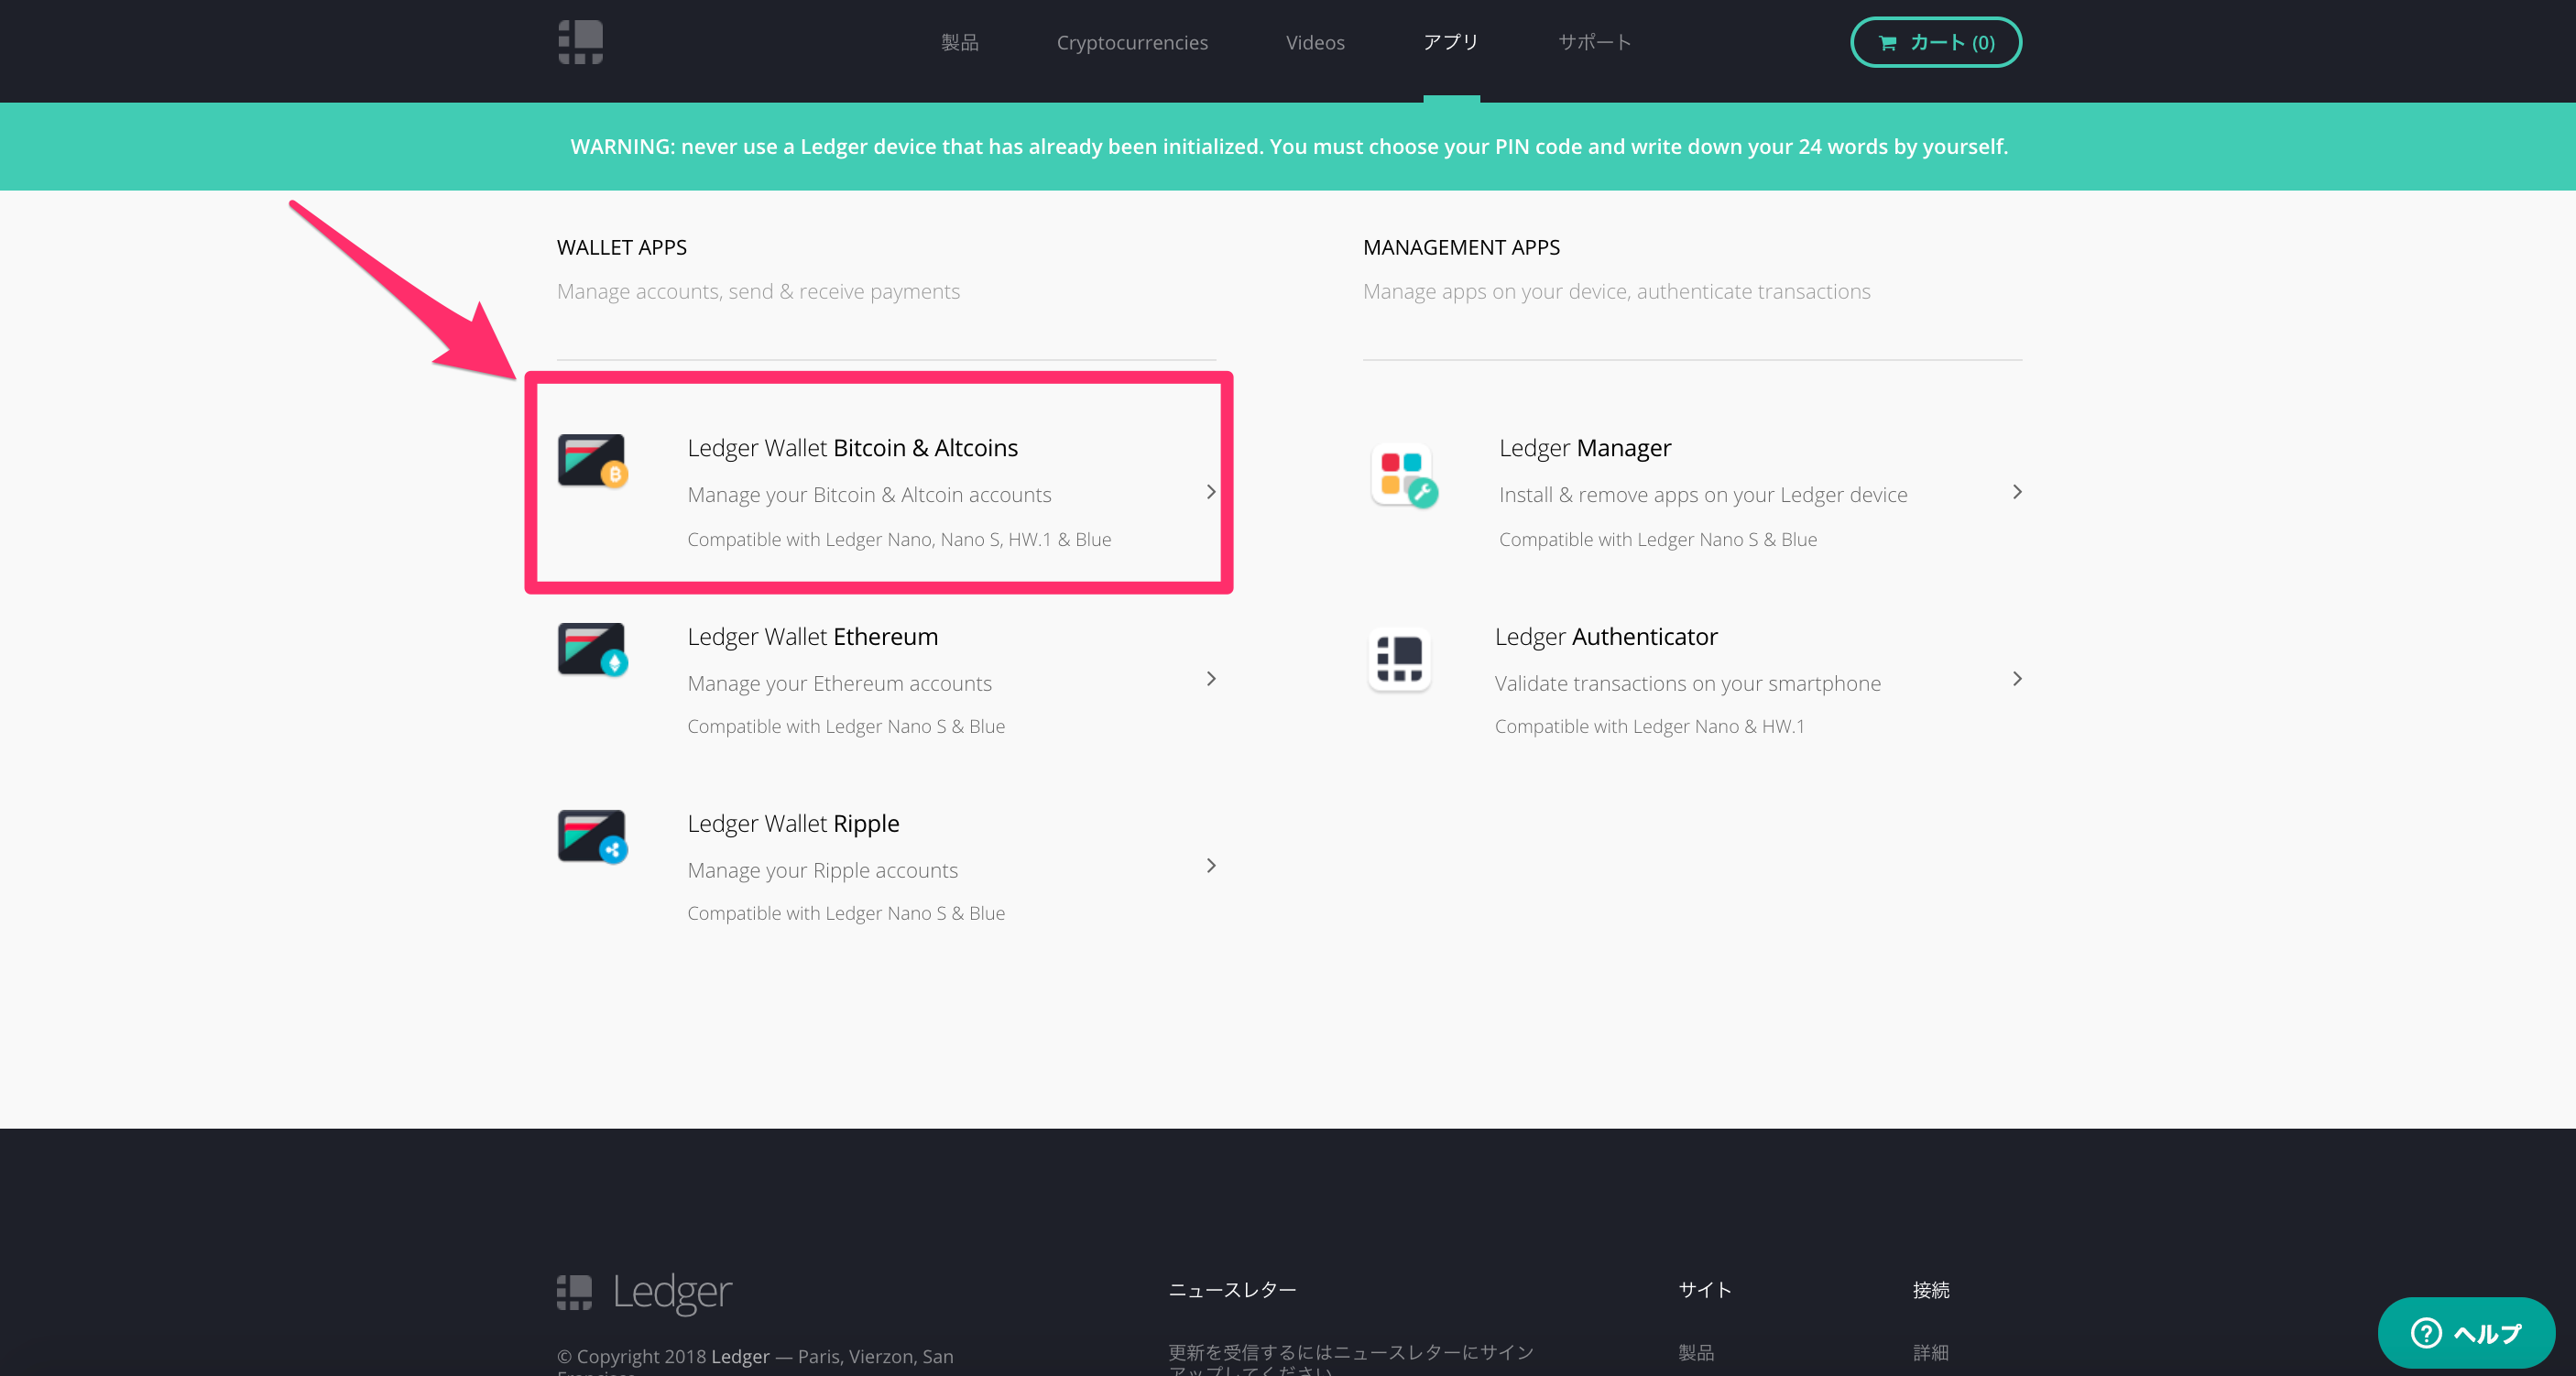Expand the Ledger Authenticator chevron arrow
The height and width of the screenshot is (1376, 2576).
tap(2016, 679)
